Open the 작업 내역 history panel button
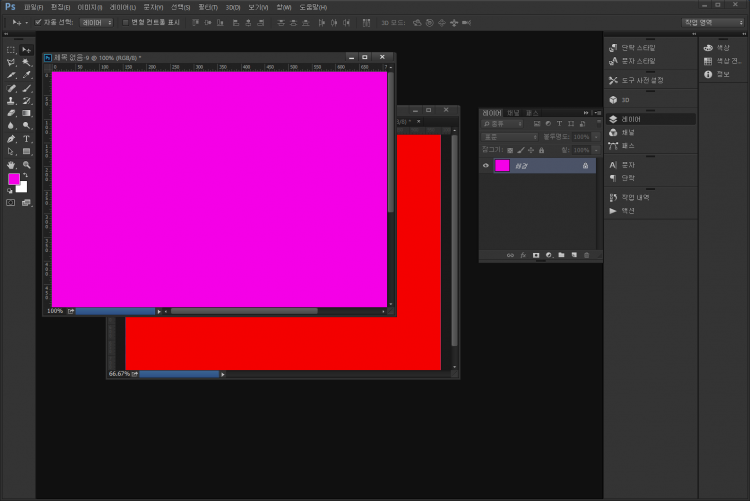The image size is (750, 501). click(635, 198)
